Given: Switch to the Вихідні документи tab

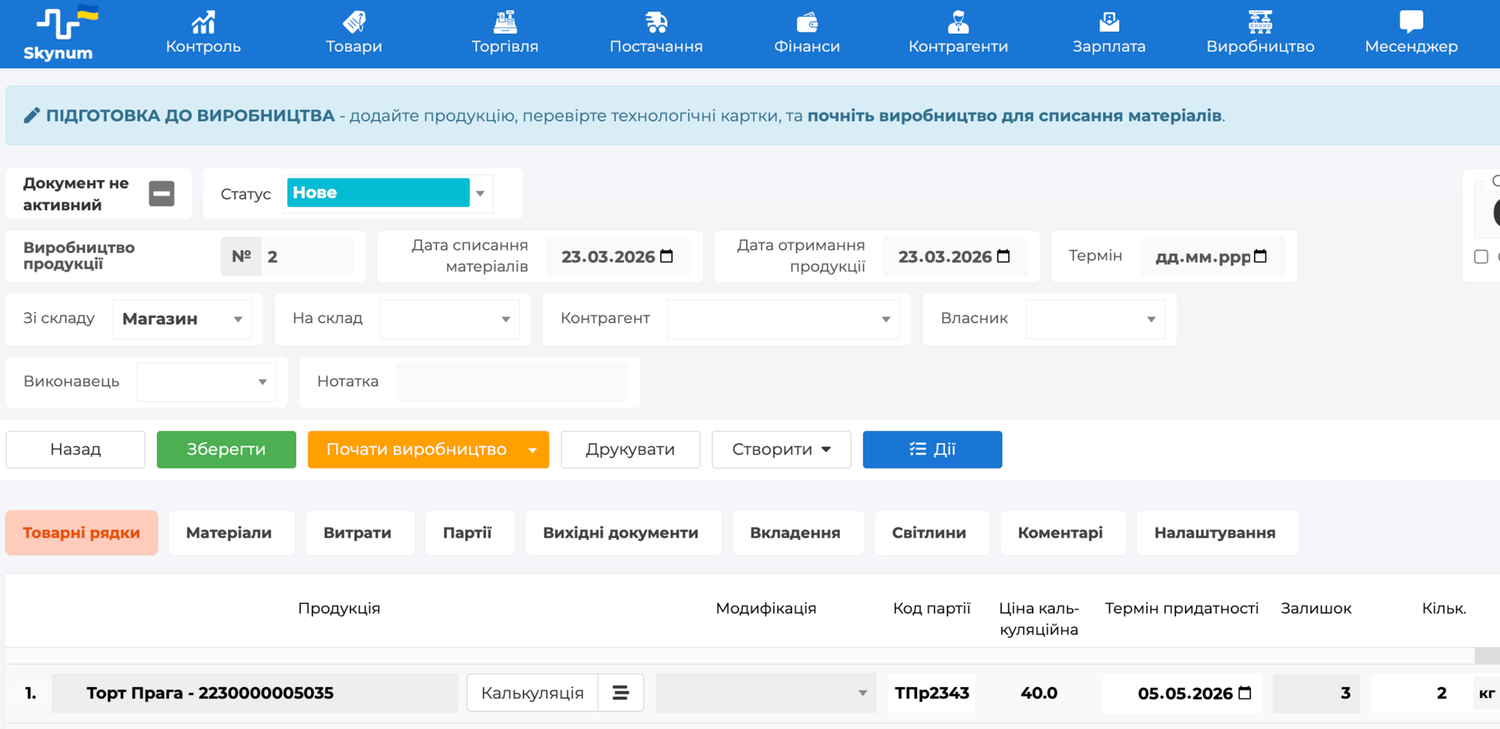Looking at the screenshot, I should click(x=621, y=533).
